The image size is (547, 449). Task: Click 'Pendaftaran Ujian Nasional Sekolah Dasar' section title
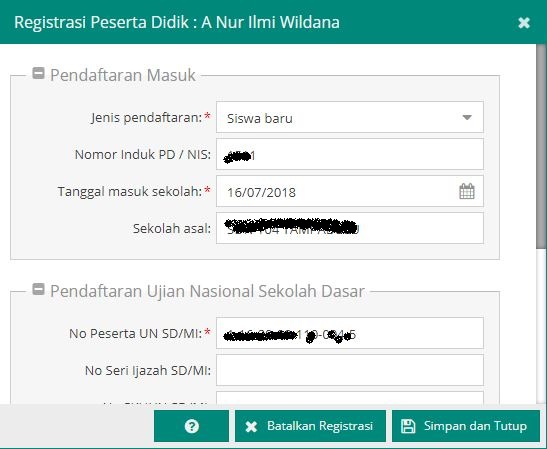[x=207, y=291]
